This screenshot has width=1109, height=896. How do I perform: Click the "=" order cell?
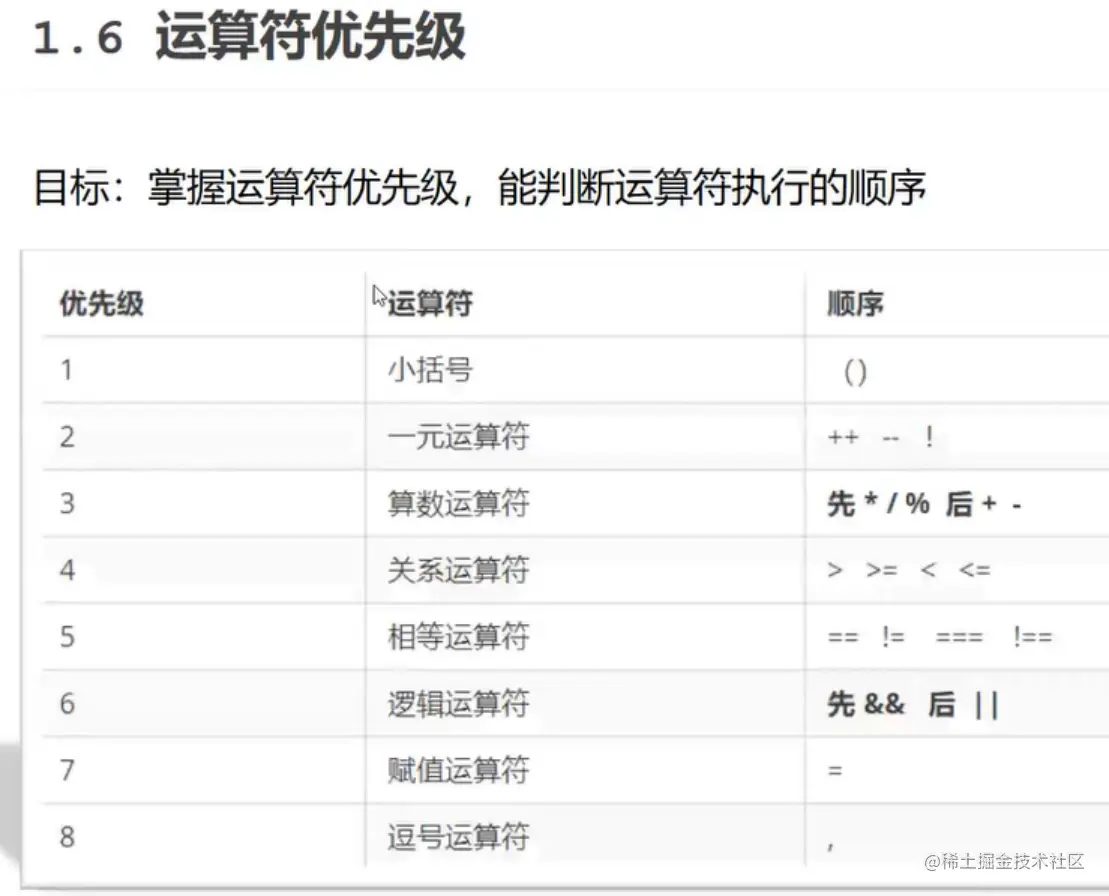pyautogui.click(x=835, y=770)
